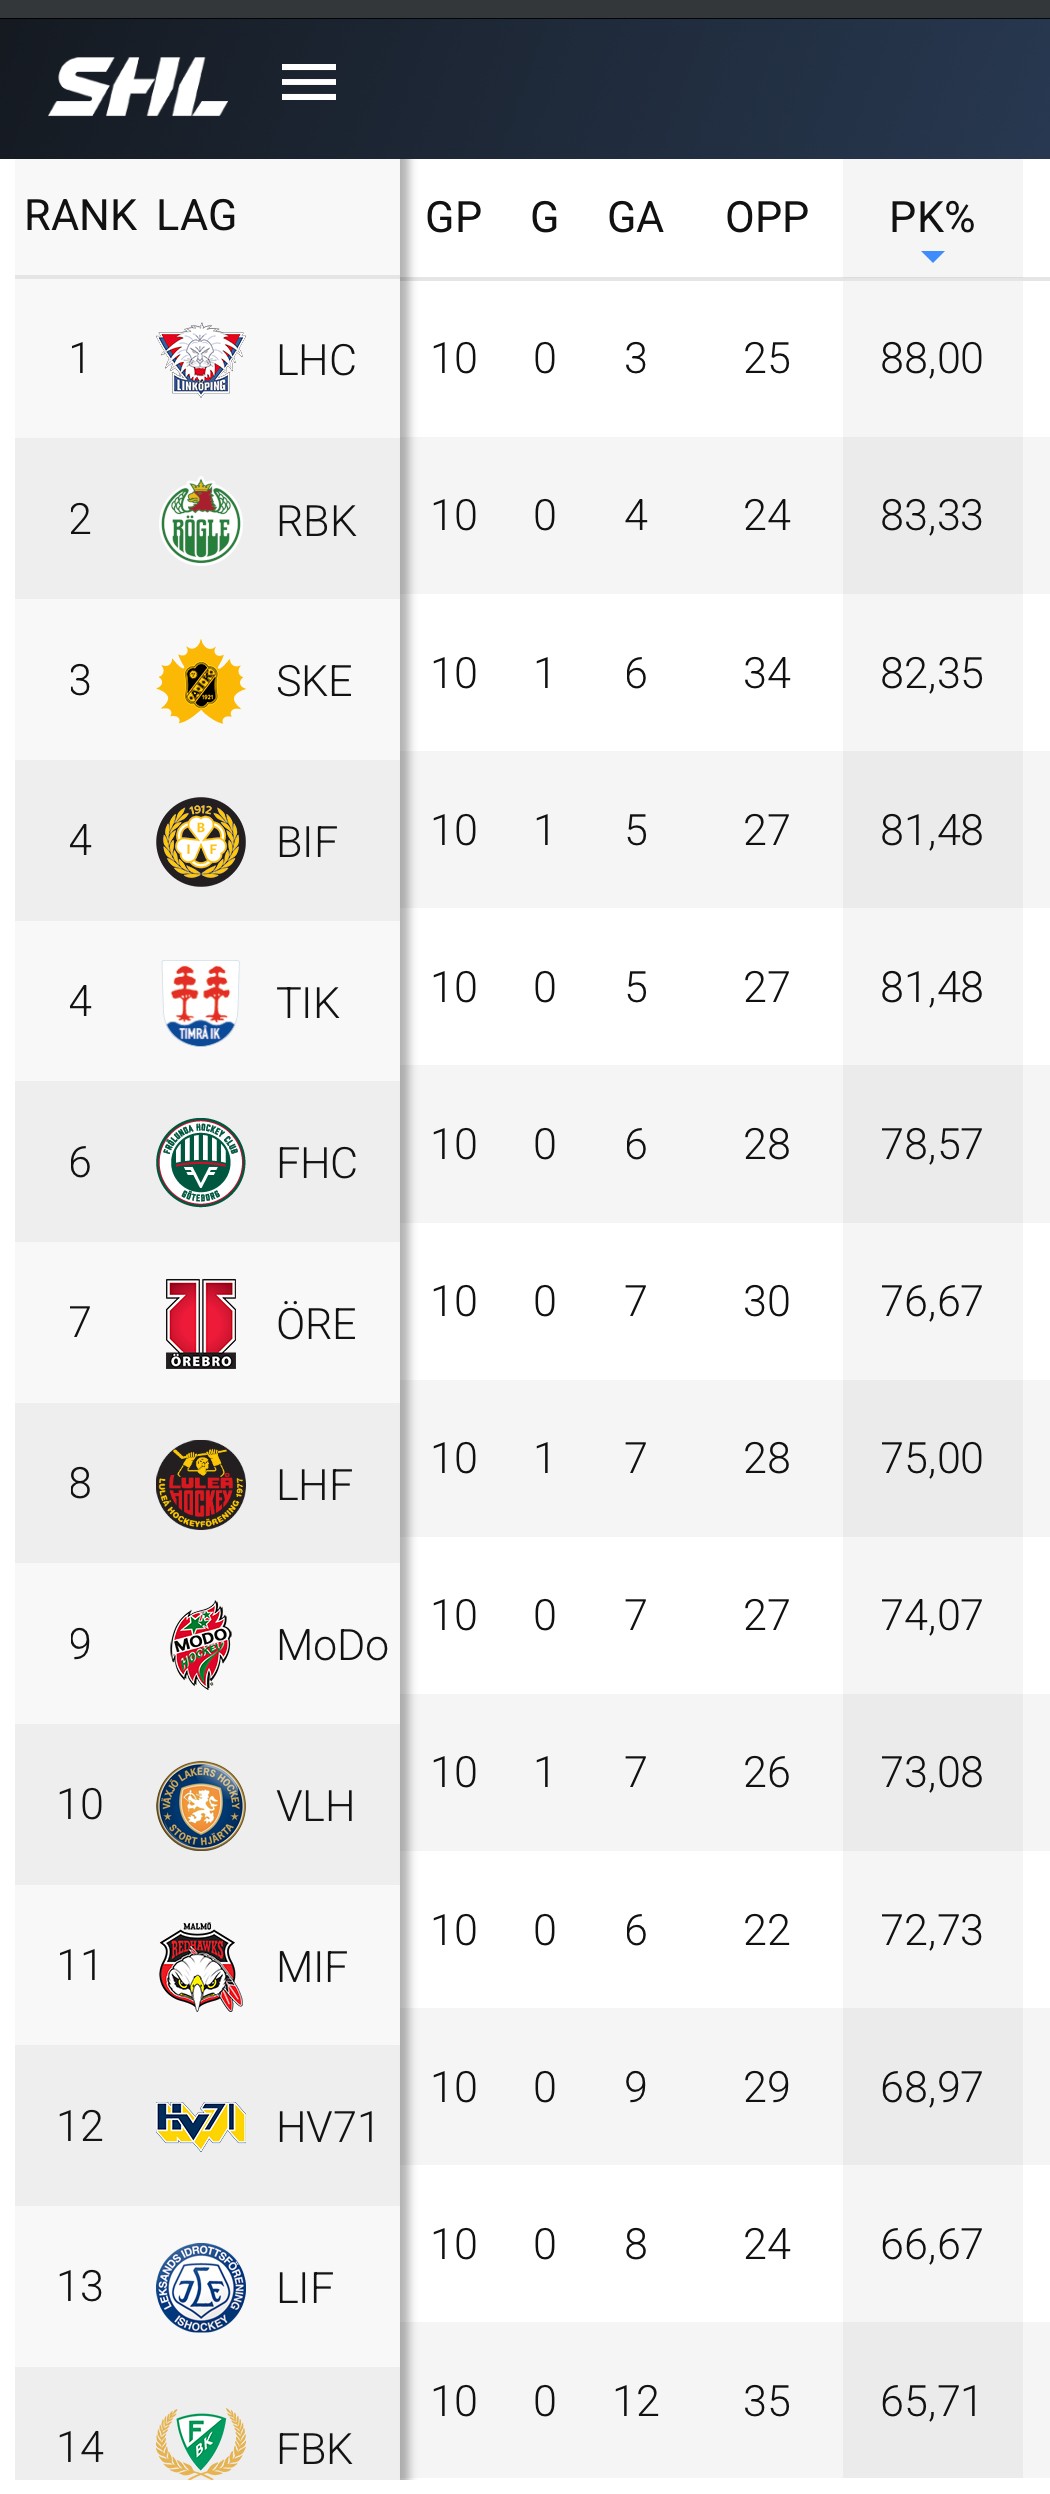Click the SHL logo
This screenshot has width=1050, height=2494.
point(138,87)
